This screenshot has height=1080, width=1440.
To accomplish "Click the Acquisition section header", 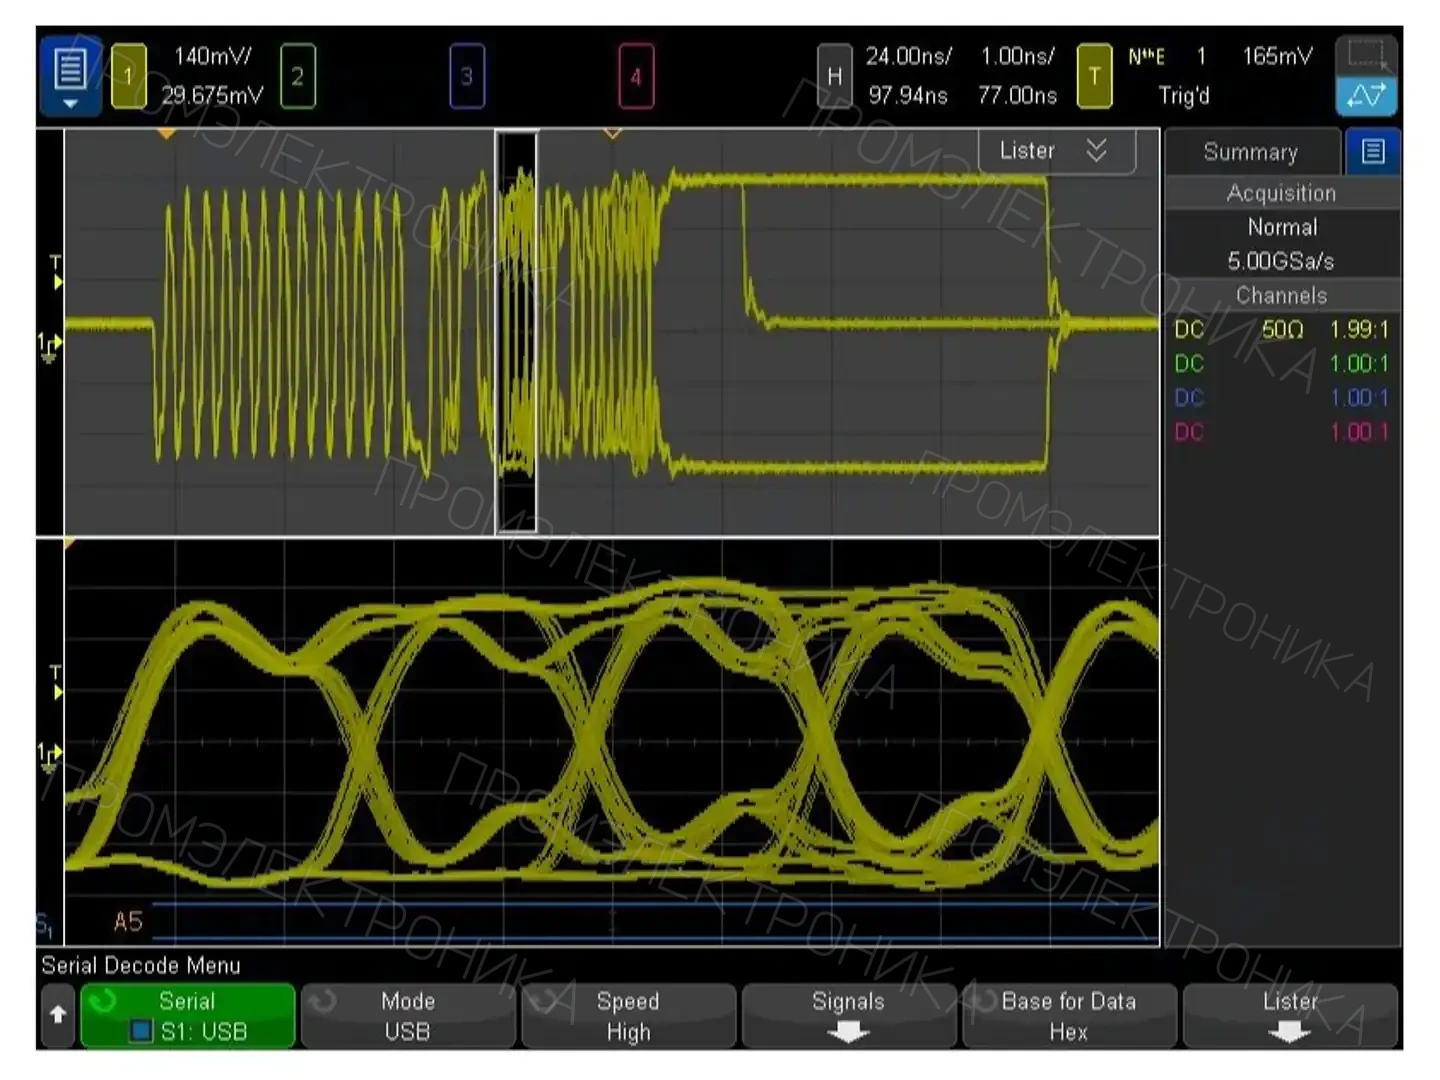I will [x=1281, y=193].
